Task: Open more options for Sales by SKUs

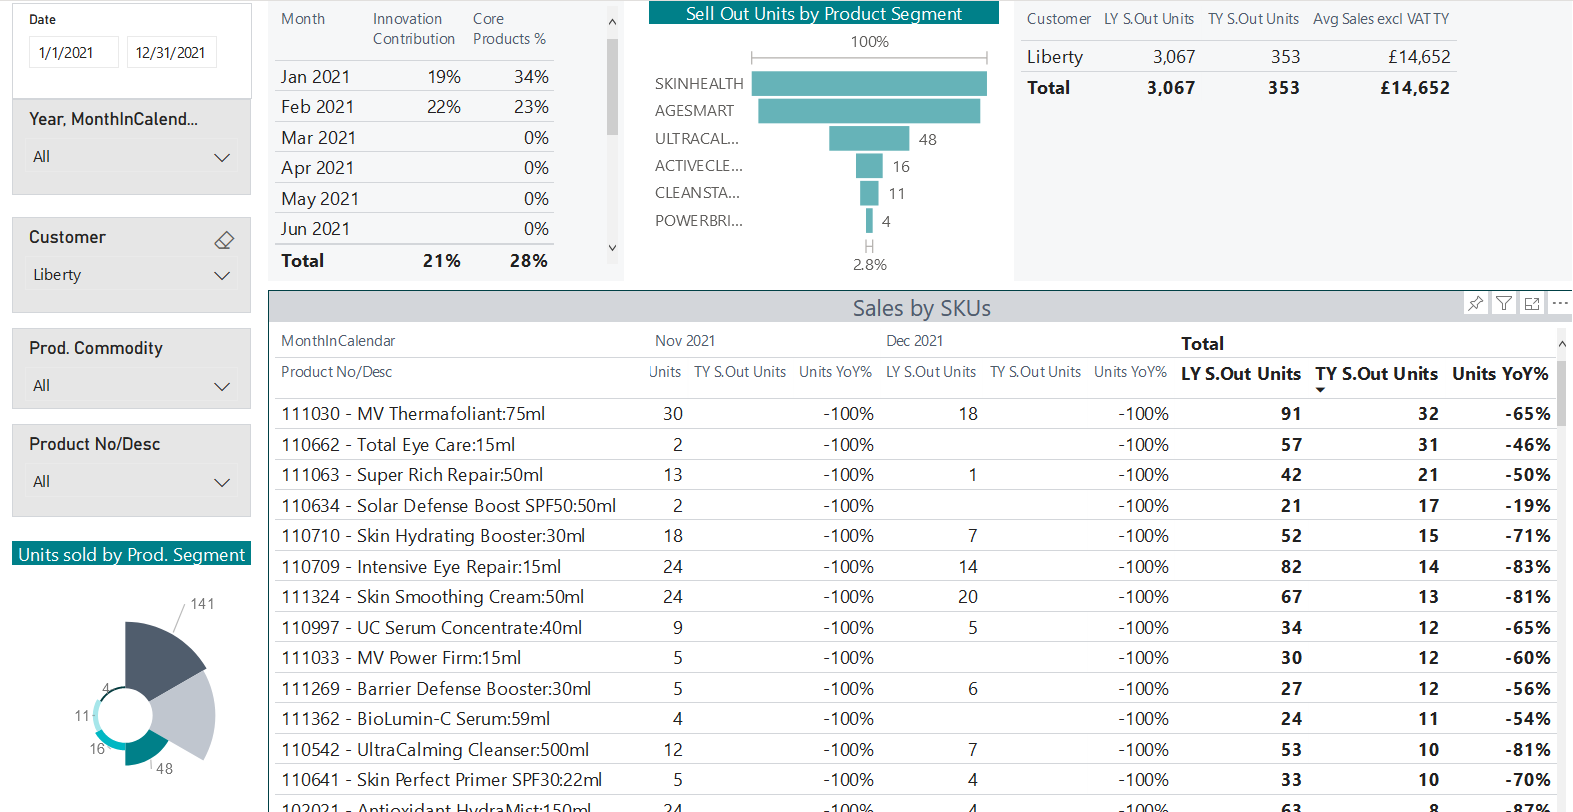Action: [x=1560, y=303]
